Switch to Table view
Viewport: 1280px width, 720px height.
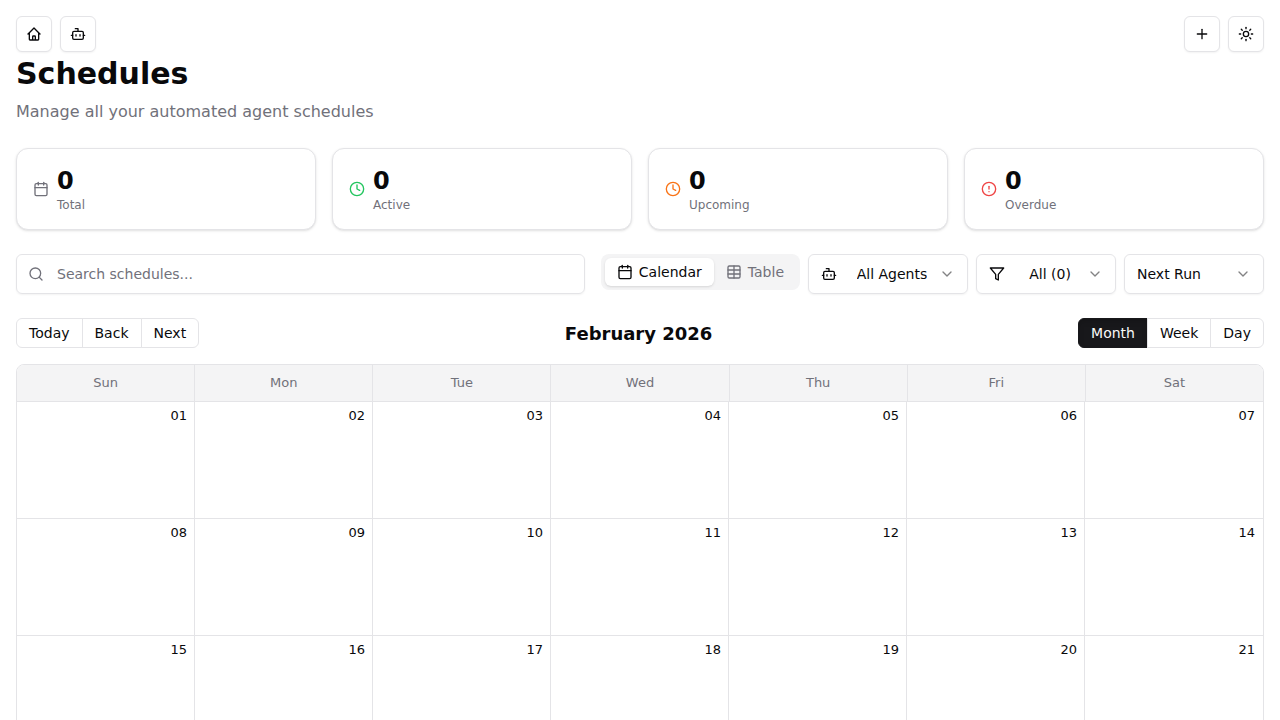pos(755,272)
